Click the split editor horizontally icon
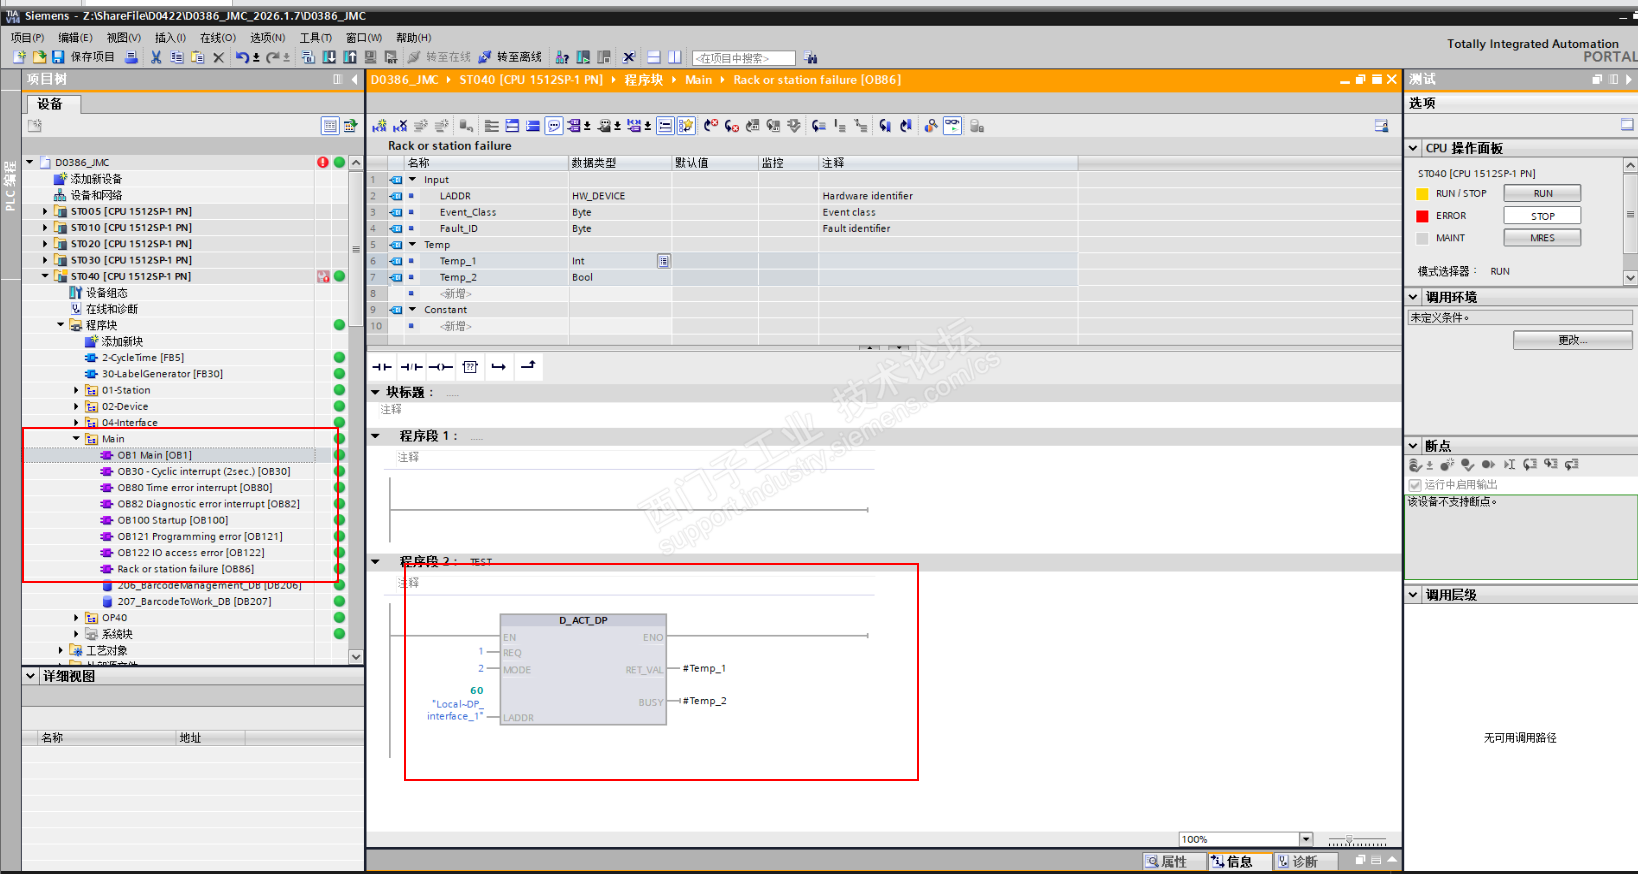 (654, 57)
